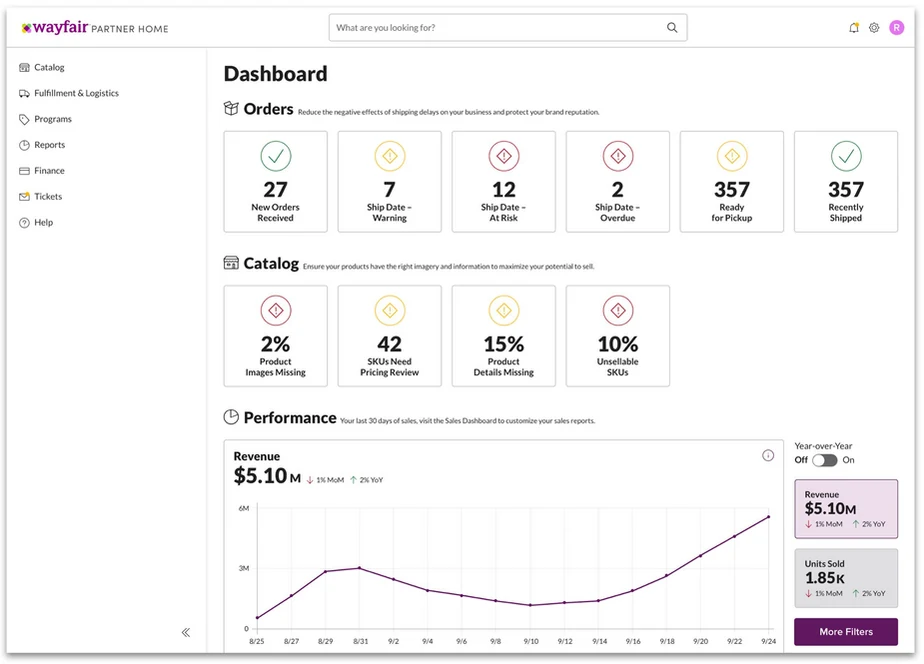The height and width of the screenshot is (664, 924).
Task: Click the Performance section pie icon
Action: coord(231,417)
